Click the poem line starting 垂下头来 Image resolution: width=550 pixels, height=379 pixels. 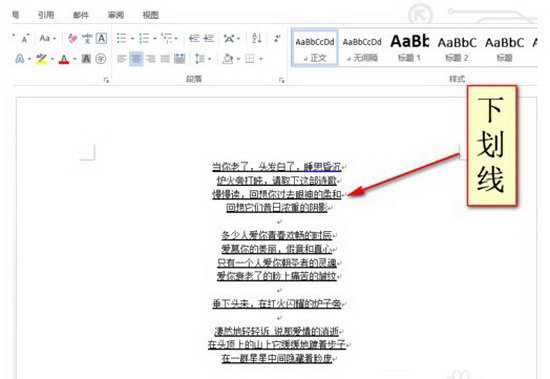tap(276, 304)
